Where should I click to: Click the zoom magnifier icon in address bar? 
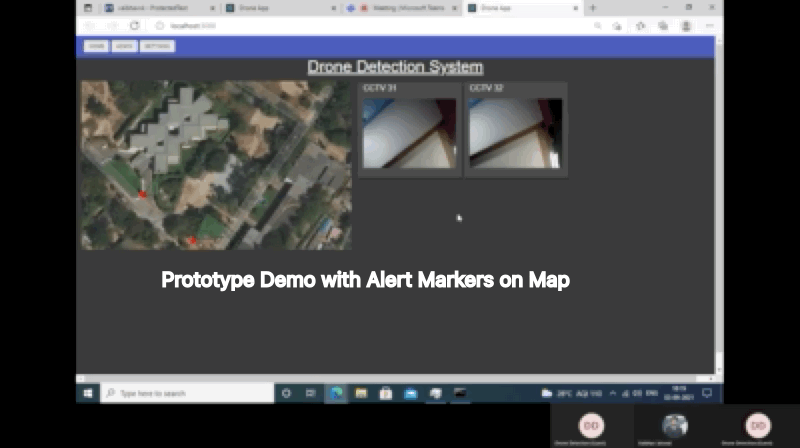[597, 26]
